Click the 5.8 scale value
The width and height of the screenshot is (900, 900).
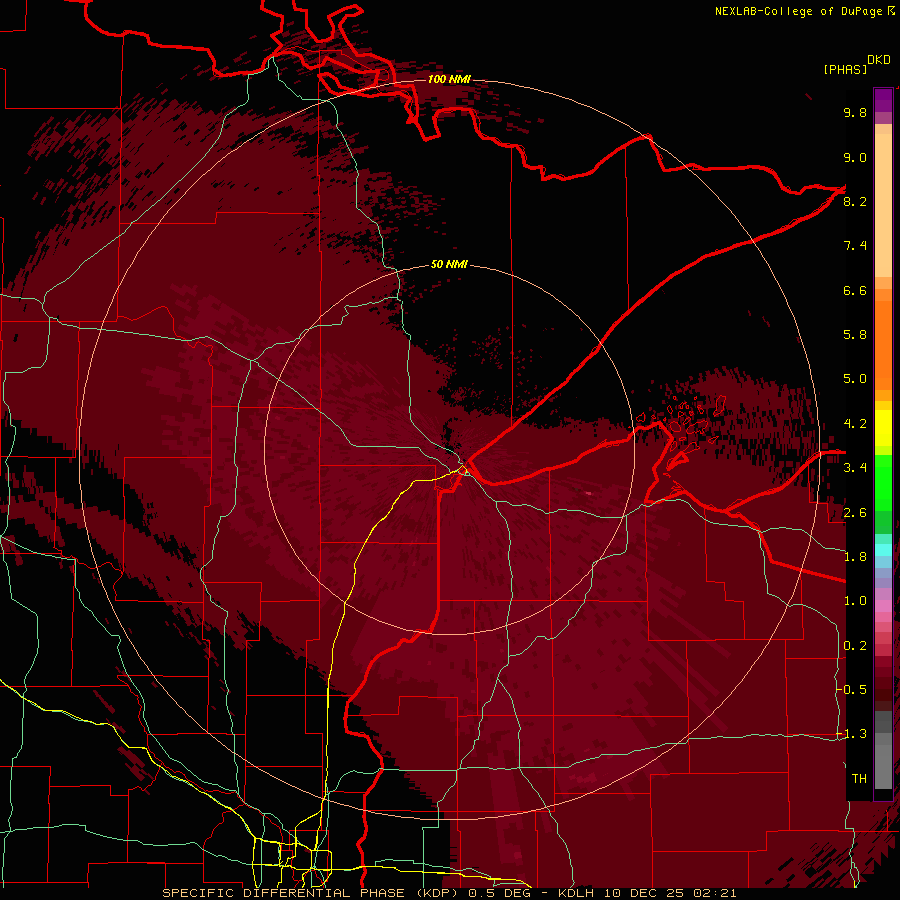click(x=855, y=335)
